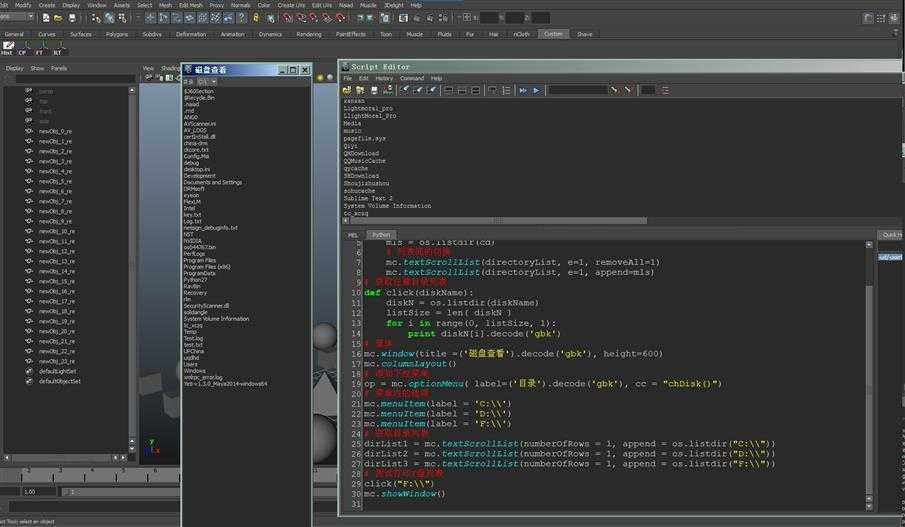Show only history pane in Script Editor

[x=449, y=90]
